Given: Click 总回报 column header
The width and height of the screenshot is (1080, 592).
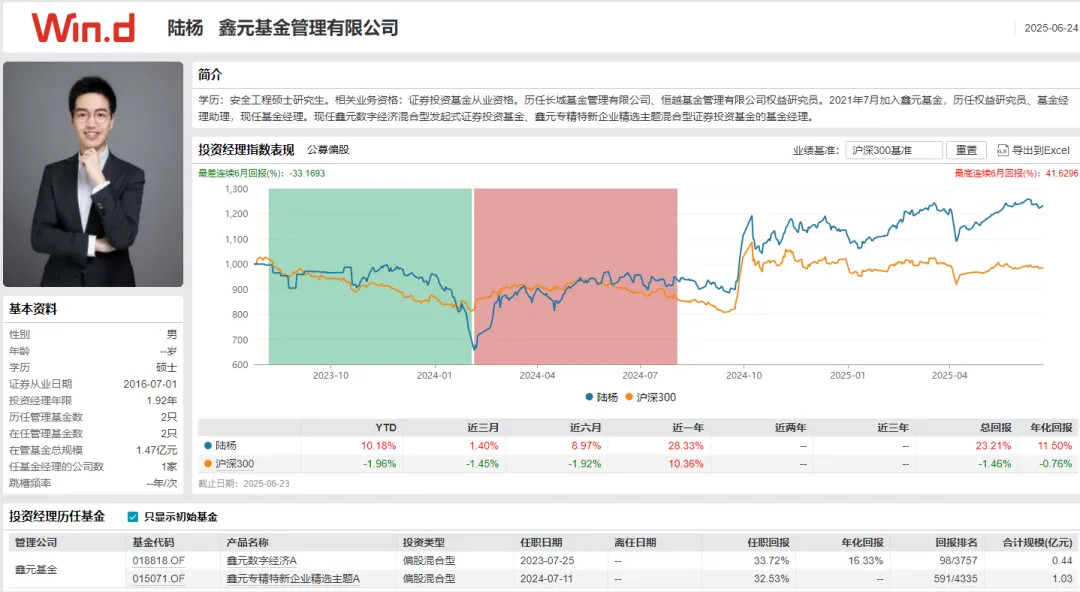Looking at the screenshot, I should [x=996, y=427].
